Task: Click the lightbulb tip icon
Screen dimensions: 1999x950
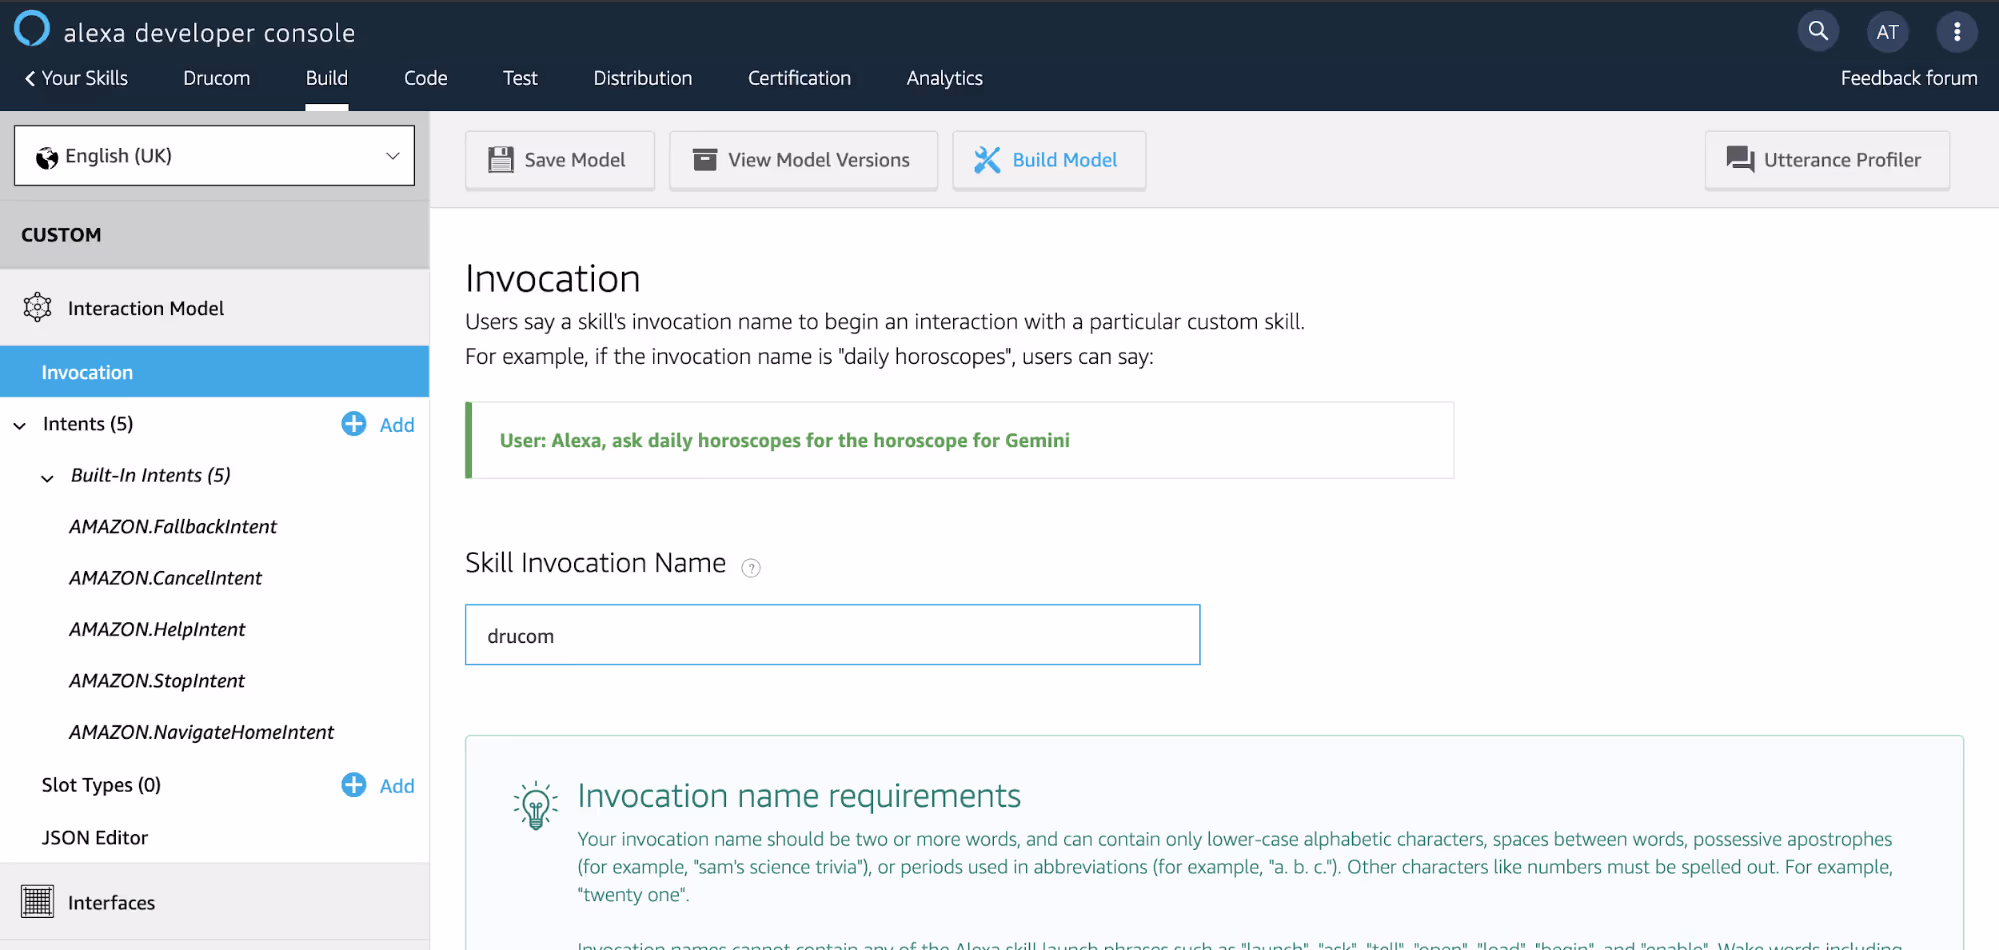Action: pyautogui.click(x=536, y=805)
